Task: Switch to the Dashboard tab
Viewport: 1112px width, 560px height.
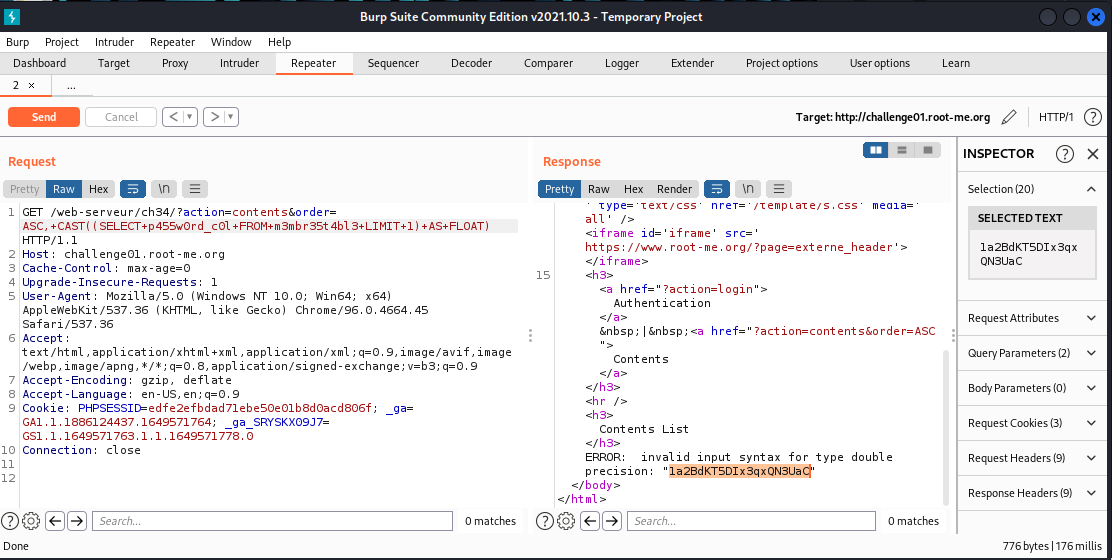Action: [40, 63]
